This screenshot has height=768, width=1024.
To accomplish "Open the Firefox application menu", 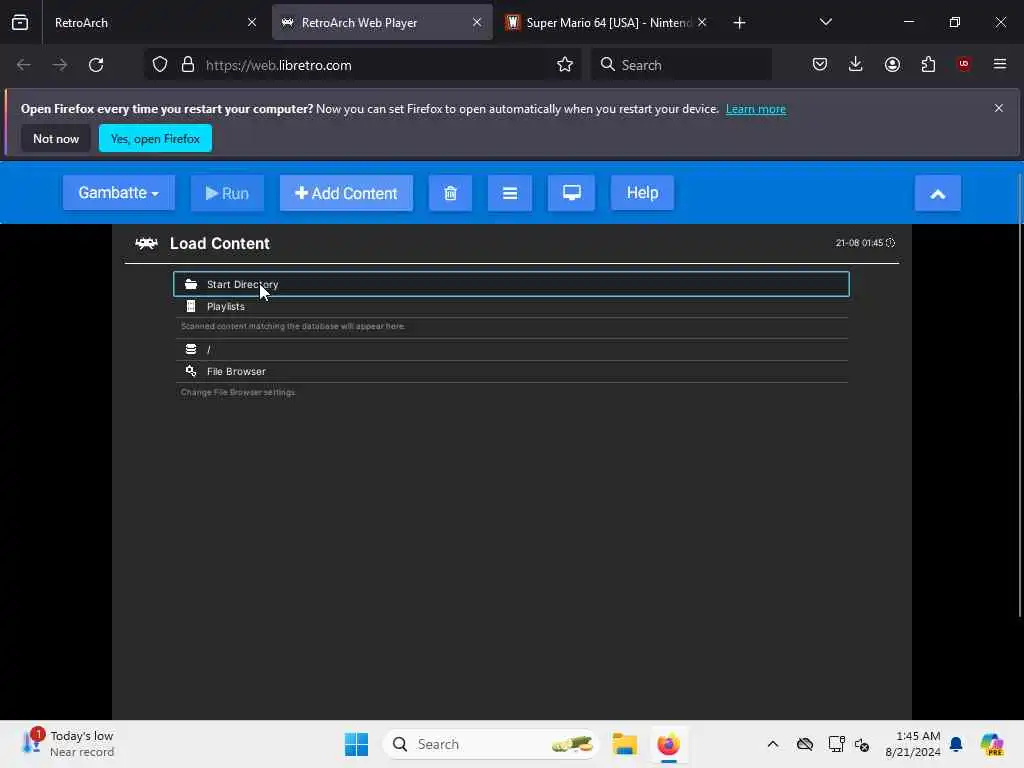I will click(x=1000, y=64).
